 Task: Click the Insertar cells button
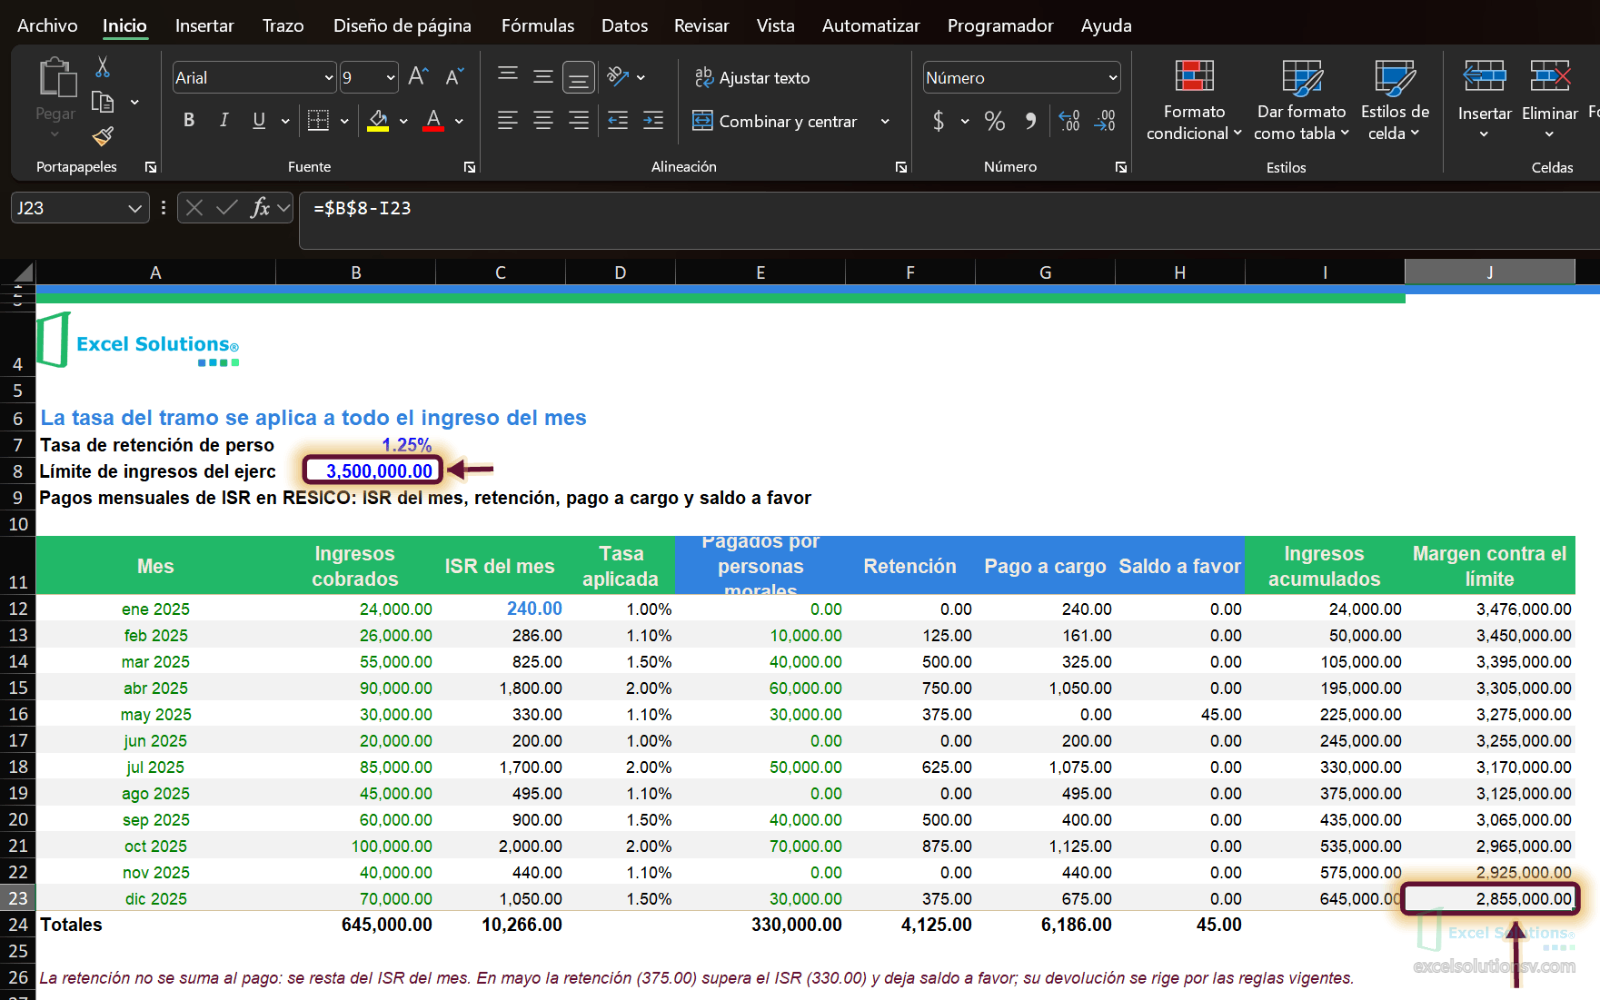click(x=1484, y=100)
